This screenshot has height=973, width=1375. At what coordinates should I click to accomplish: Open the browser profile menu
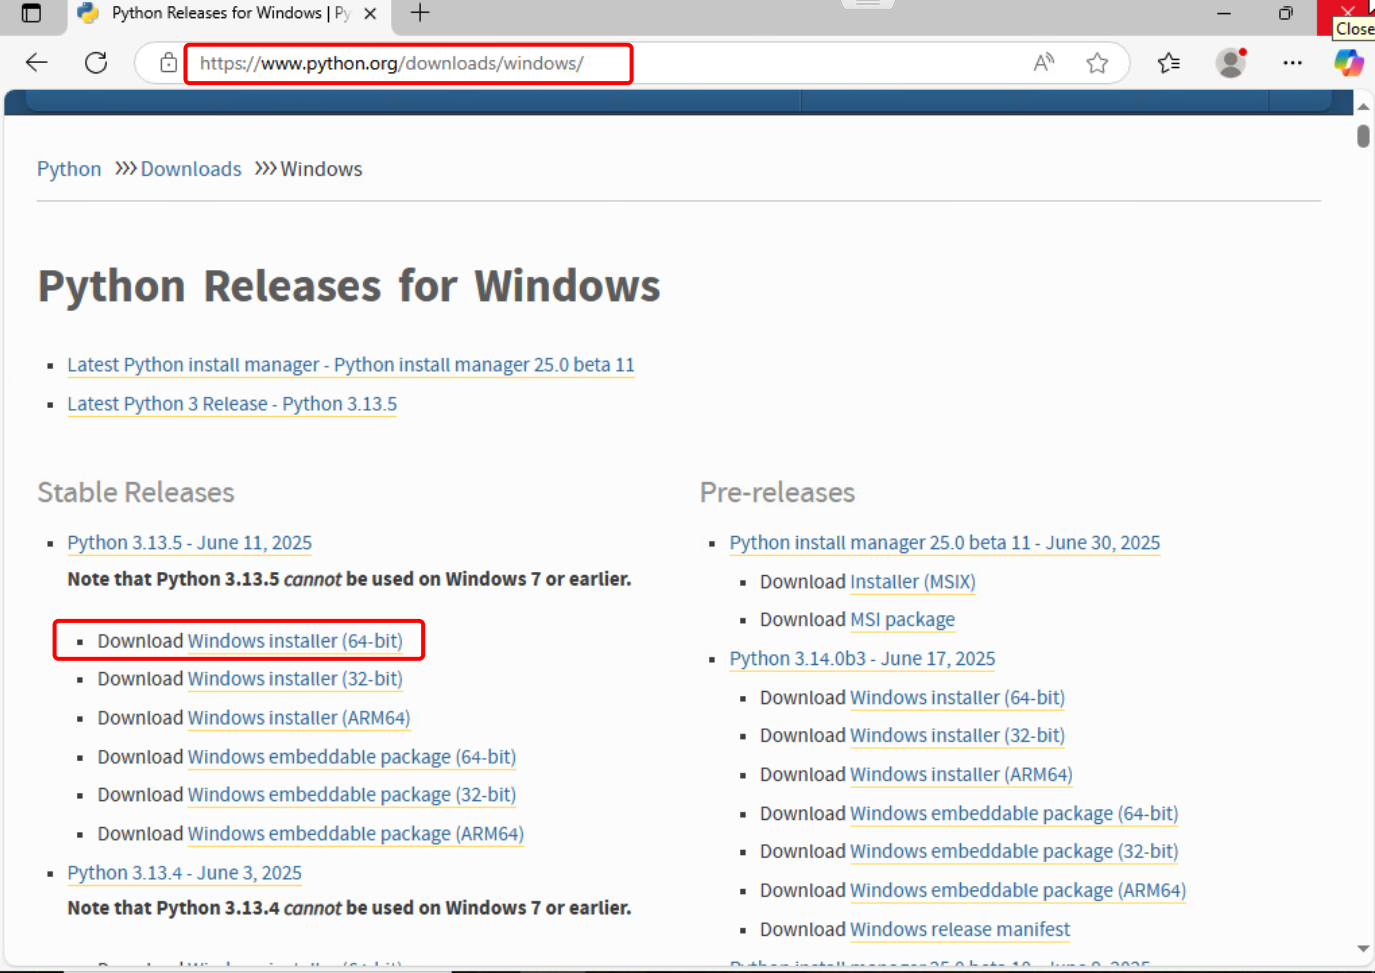point(1230,62)
